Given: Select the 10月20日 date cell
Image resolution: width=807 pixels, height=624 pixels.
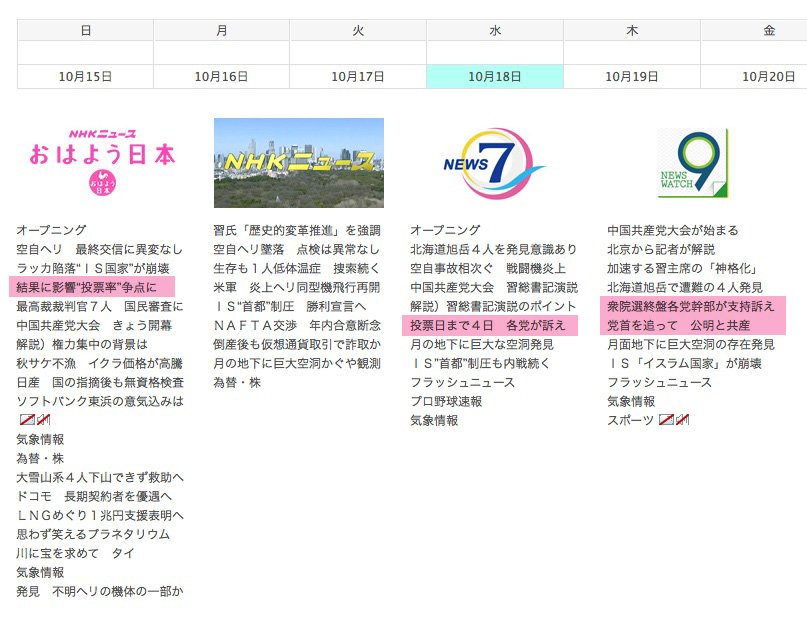Looking at the screenshot, I should [754, 77].
